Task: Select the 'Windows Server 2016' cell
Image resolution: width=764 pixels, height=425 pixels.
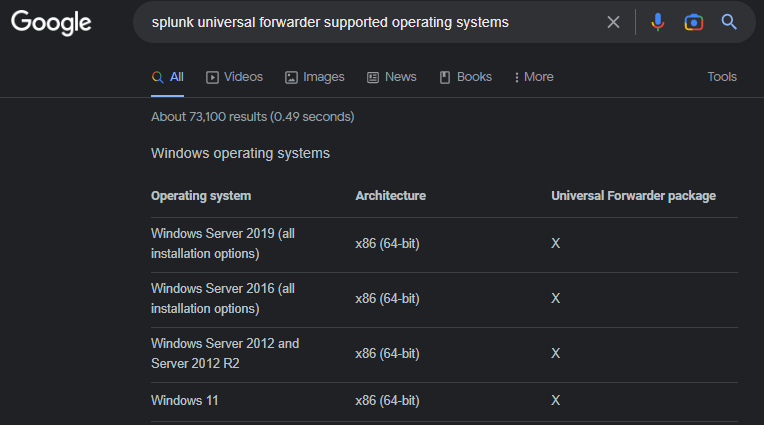Action: [223, 299]
